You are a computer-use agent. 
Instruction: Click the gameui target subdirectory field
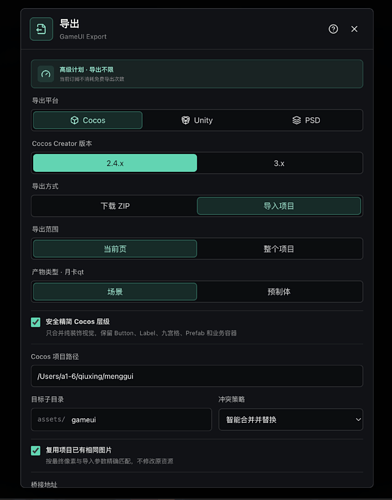click(x=121, y=420)
